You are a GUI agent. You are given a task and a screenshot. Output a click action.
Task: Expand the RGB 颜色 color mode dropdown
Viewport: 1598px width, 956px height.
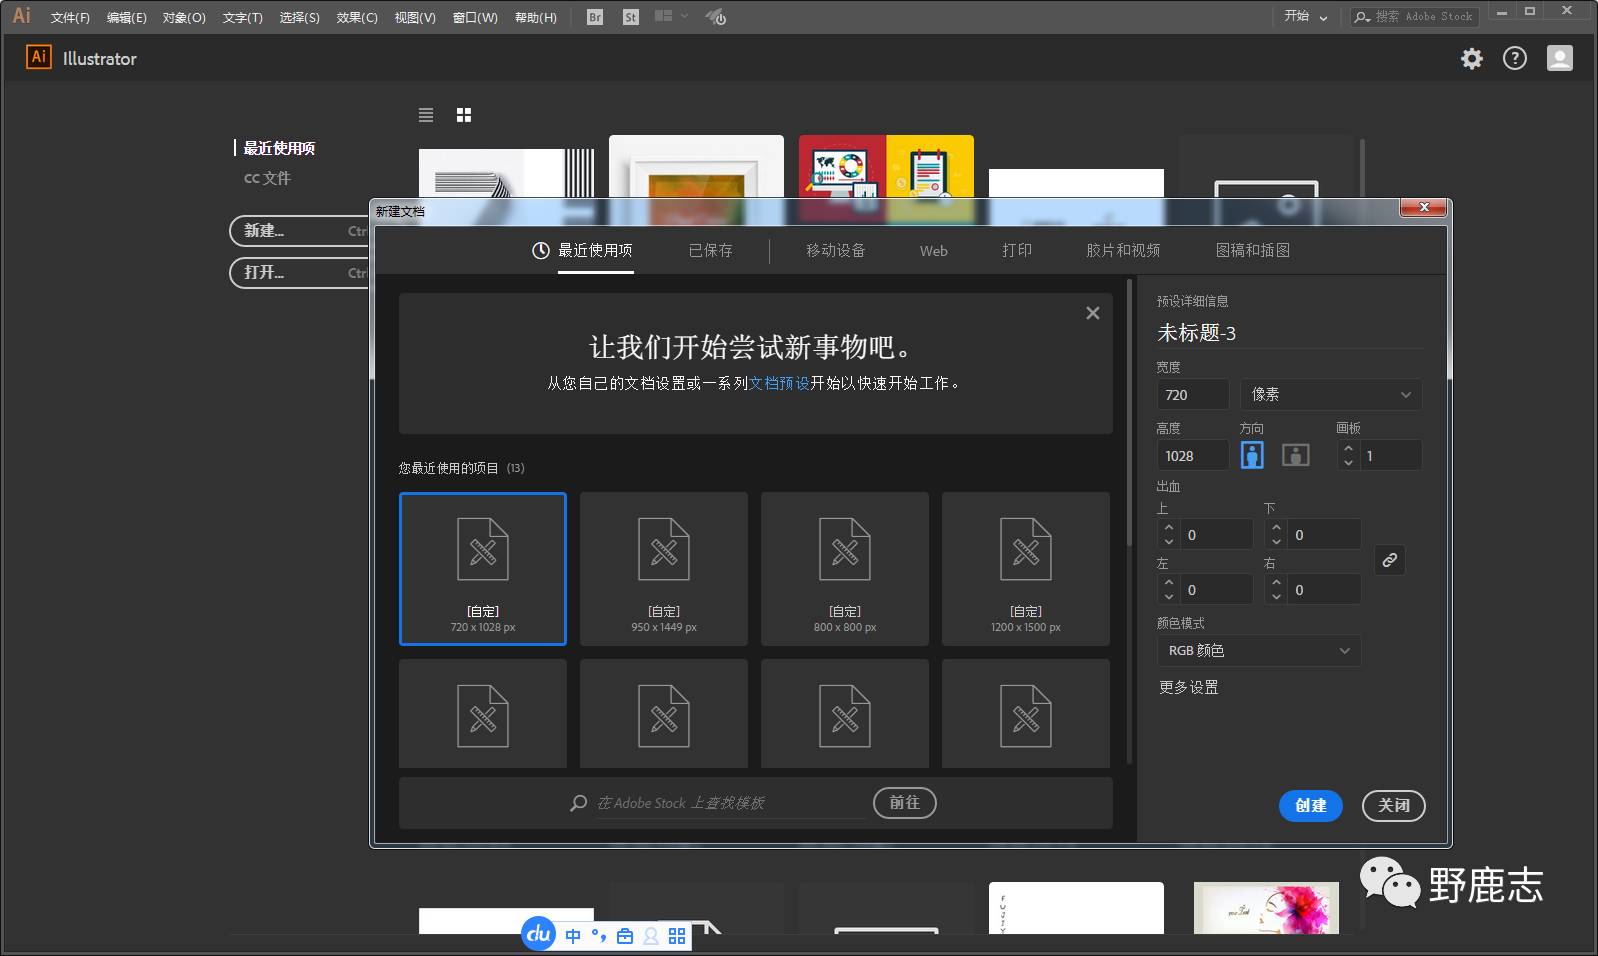(1258, 651)
